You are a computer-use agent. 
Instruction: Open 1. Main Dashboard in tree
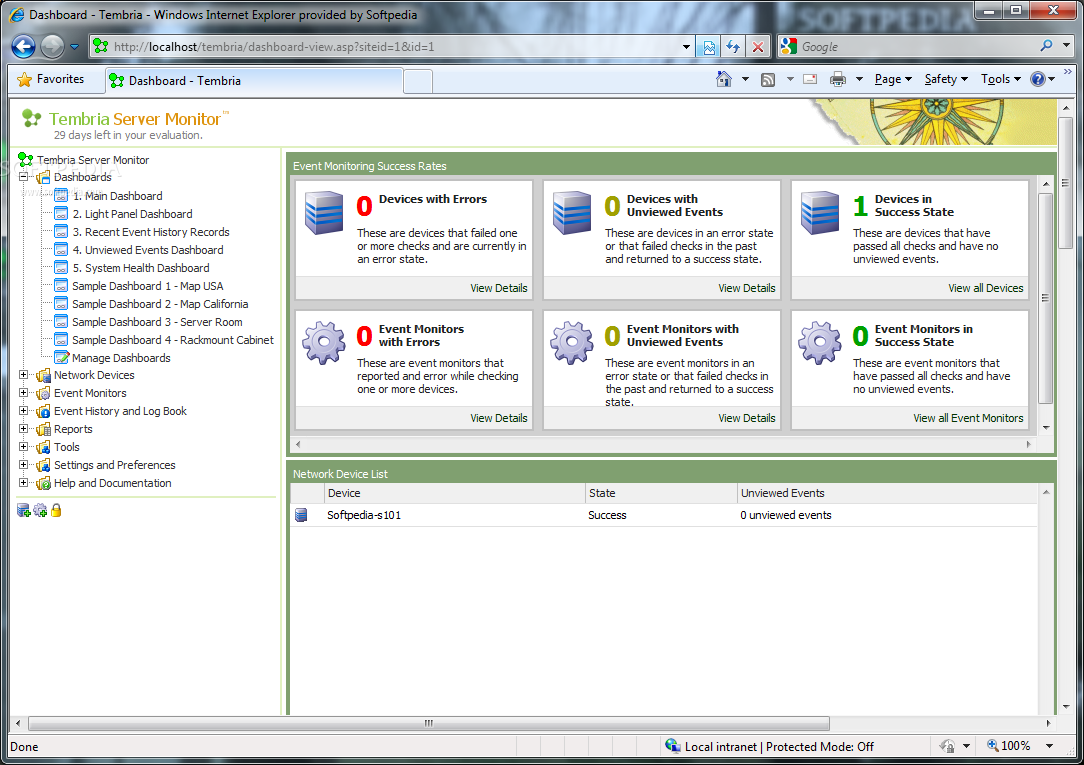pyautogui.click(x=118, y=196)
